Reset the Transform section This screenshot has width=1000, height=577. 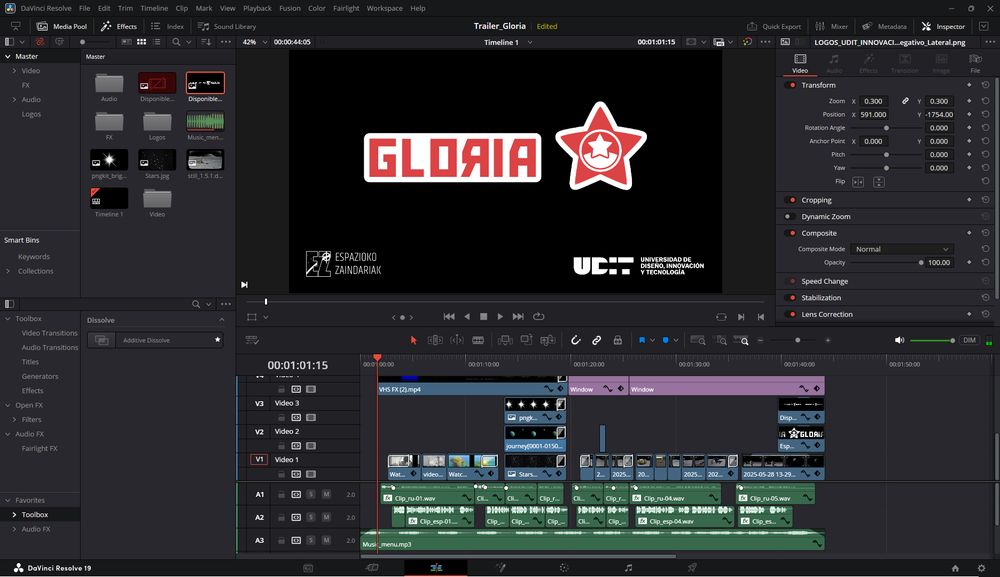[x=985, y=85]
